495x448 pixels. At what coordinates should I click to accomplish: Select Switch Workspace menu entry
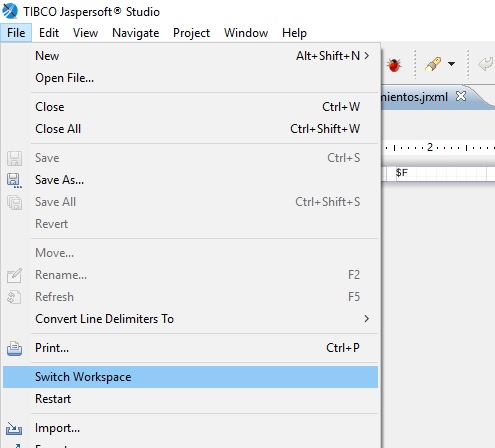point(190,377)
